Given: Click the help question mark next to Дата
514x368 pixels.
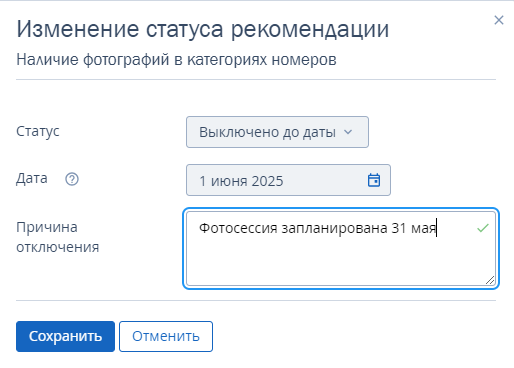Looking at the screenshot, I should pos(72,179).
